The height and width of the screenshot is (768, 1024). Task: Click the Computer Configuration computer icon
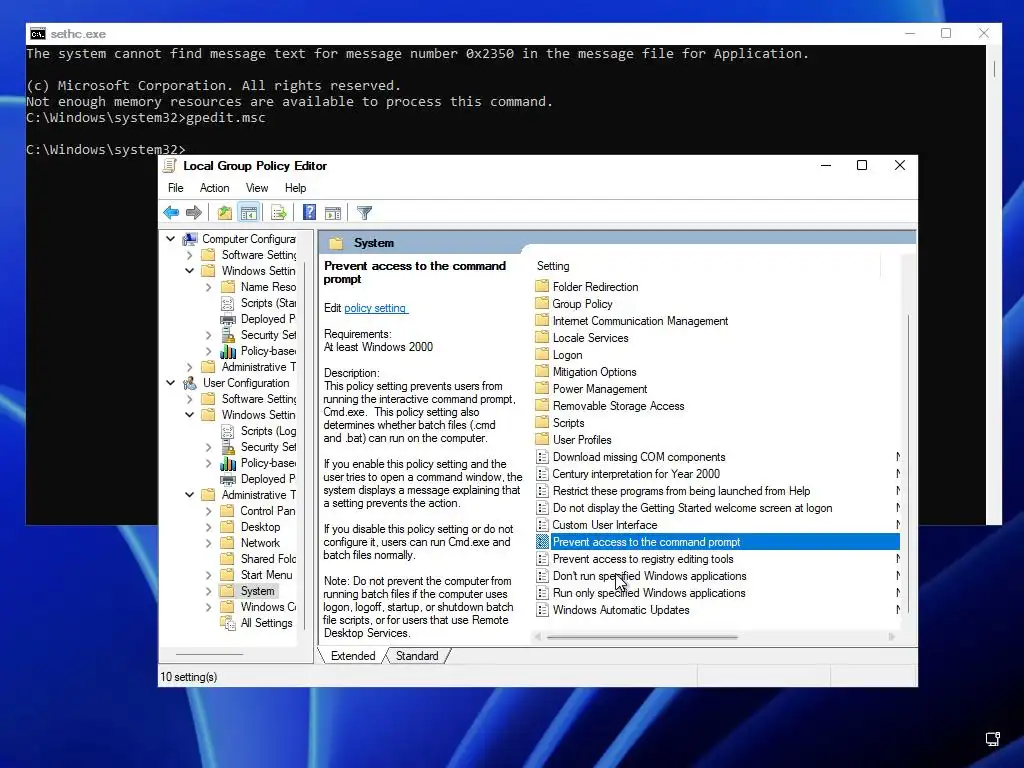[190, 239]
